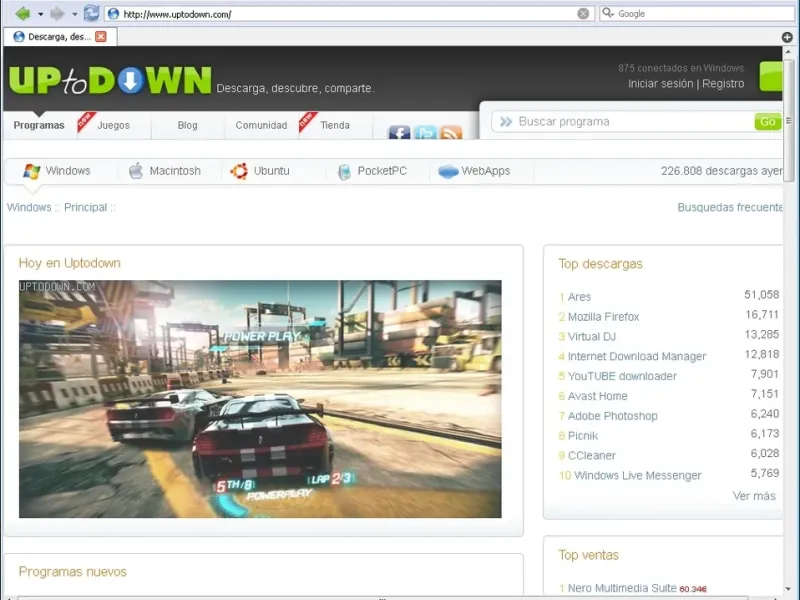This screenshot has height=600, width=800.
Task: Open Windows Live Messenger link
Action: (x=637, y=476)
